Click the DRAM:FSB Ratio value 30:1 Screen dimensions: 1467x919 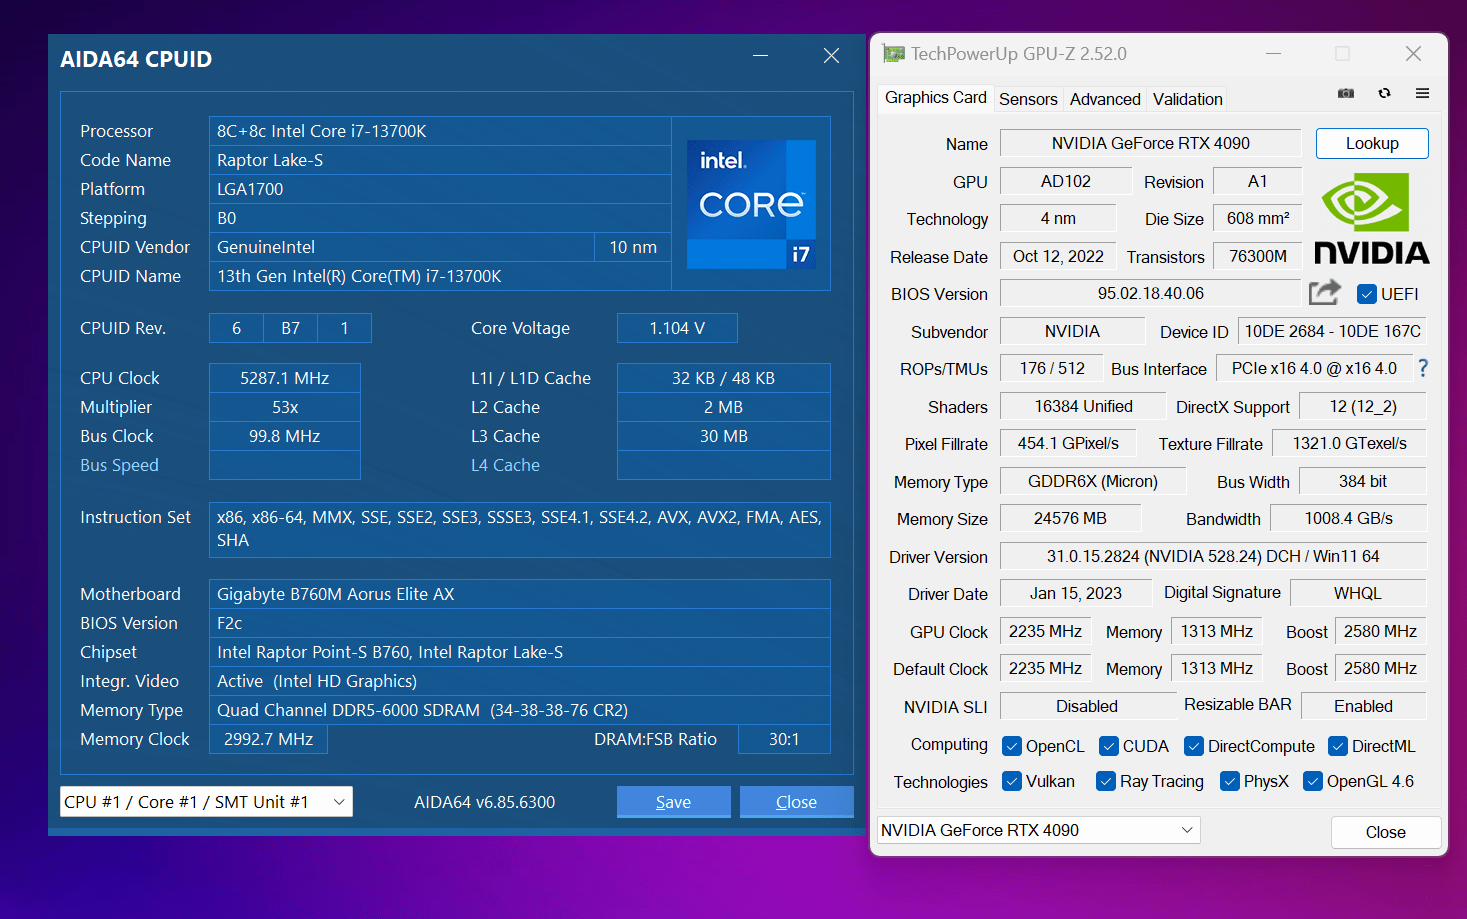point(784,739)
